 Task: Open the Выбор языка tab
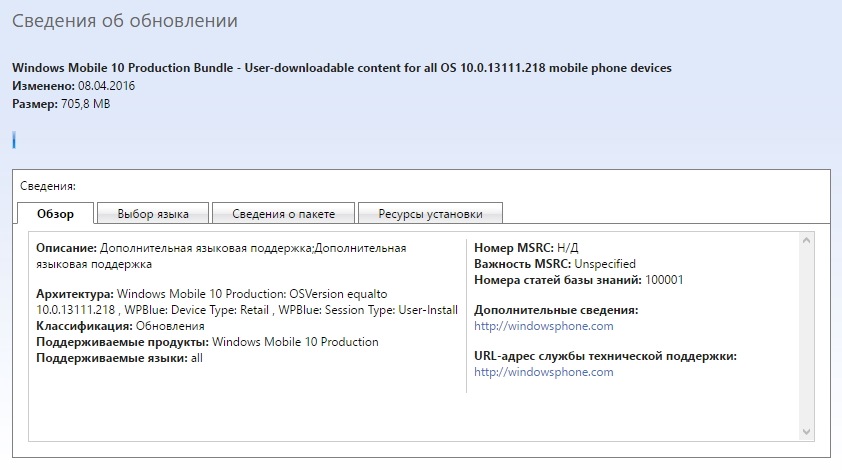[153, 214]
